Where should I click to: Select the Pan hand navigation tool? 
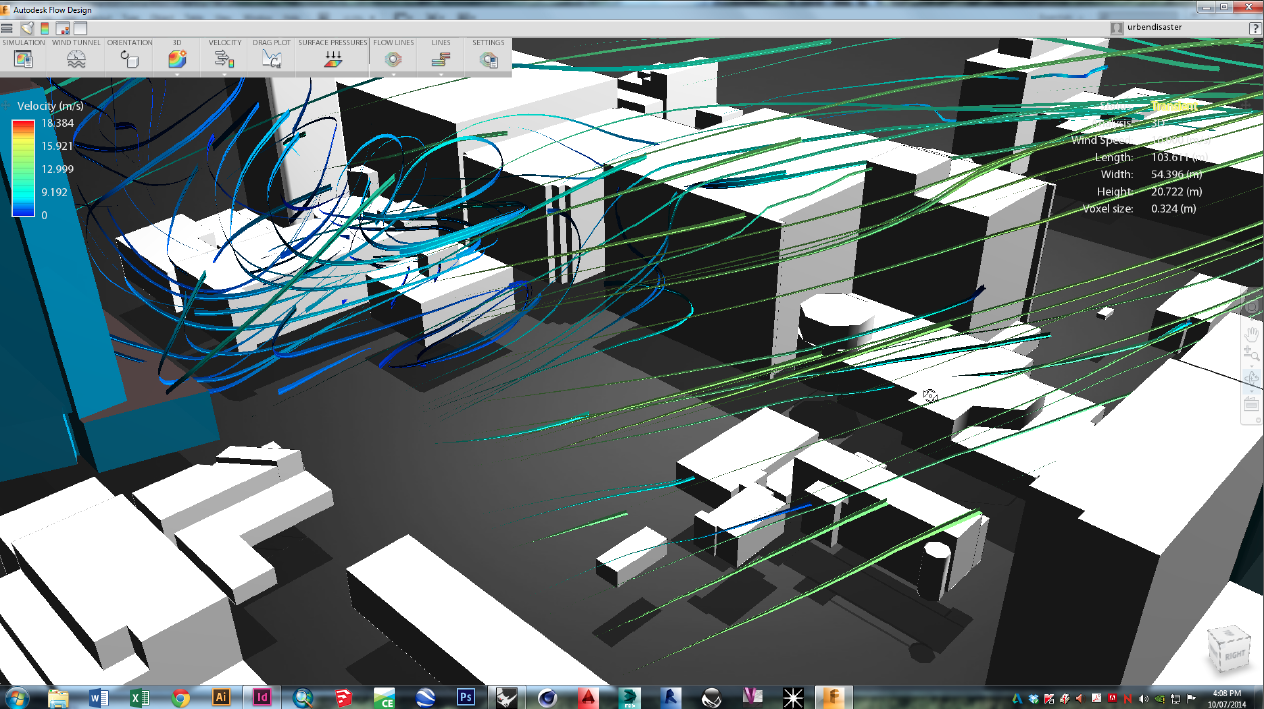(x=1251, y=335)
